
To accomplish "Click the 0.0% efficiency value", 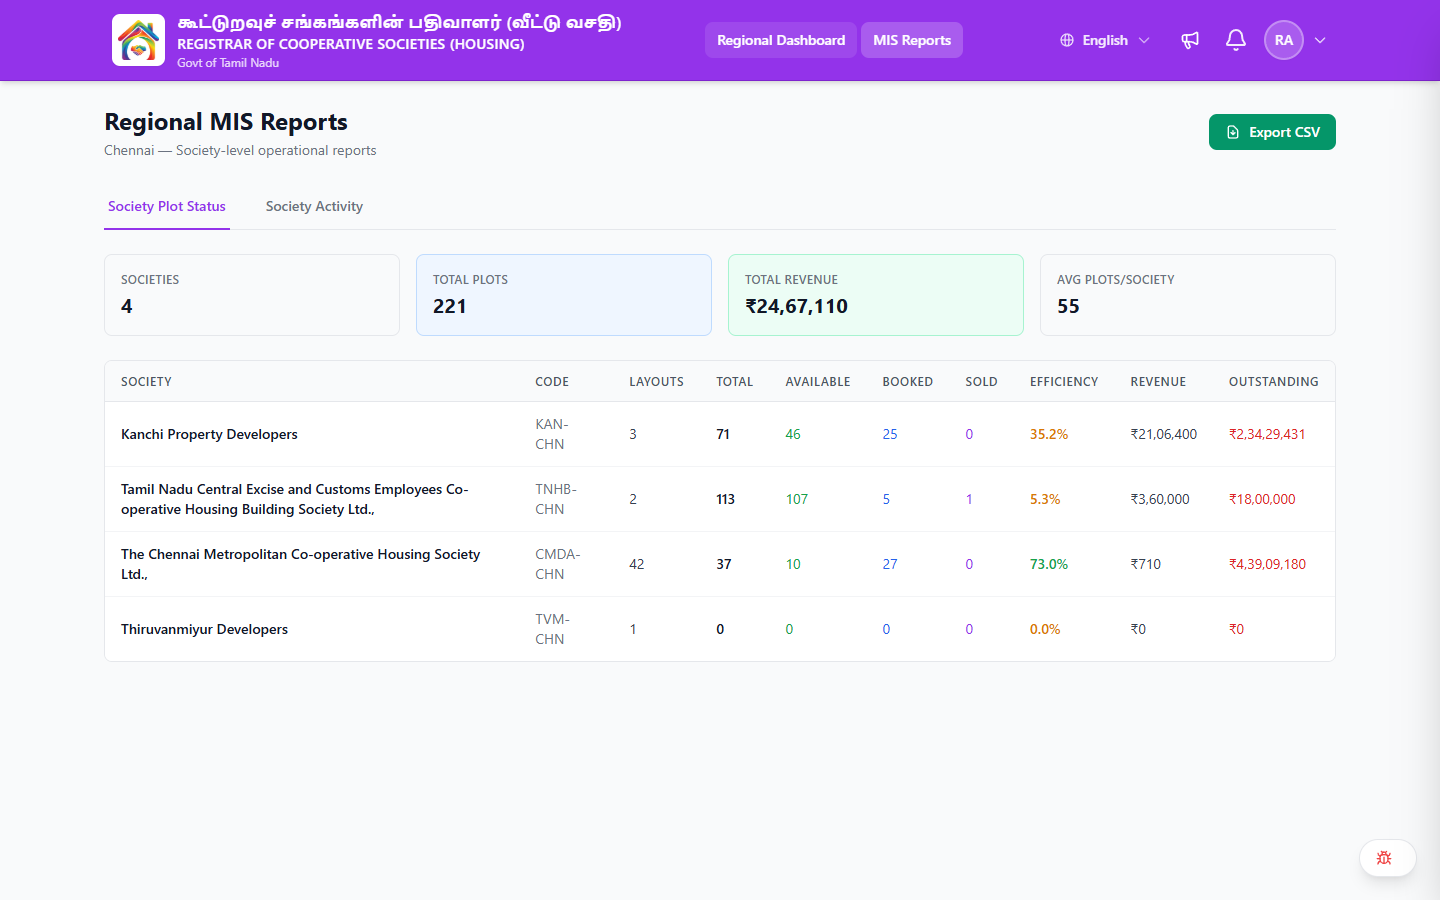I will click(x=1045, y=629).
